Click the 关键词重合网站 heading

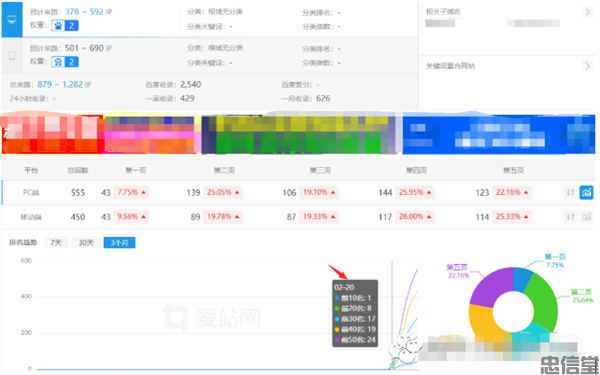click(x=450, y=66)
